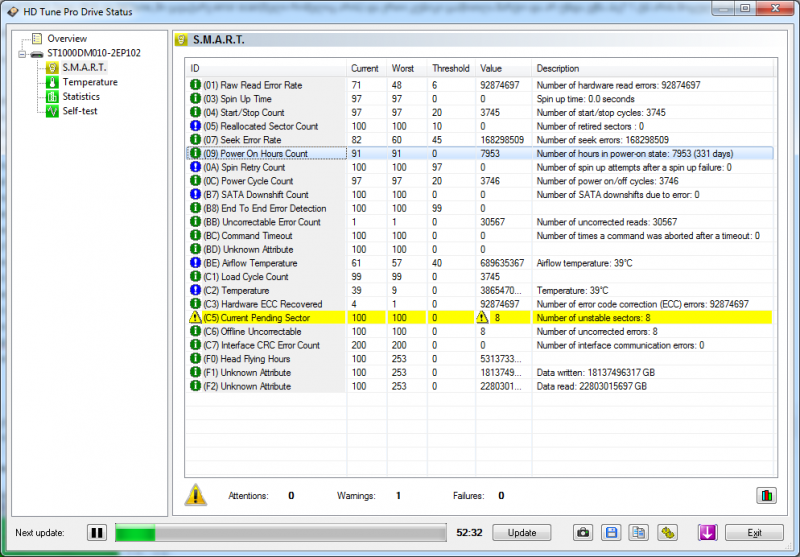Select the Reallocated Sector Count row
The width and height of the screenshot is (800, 557).
260,126
